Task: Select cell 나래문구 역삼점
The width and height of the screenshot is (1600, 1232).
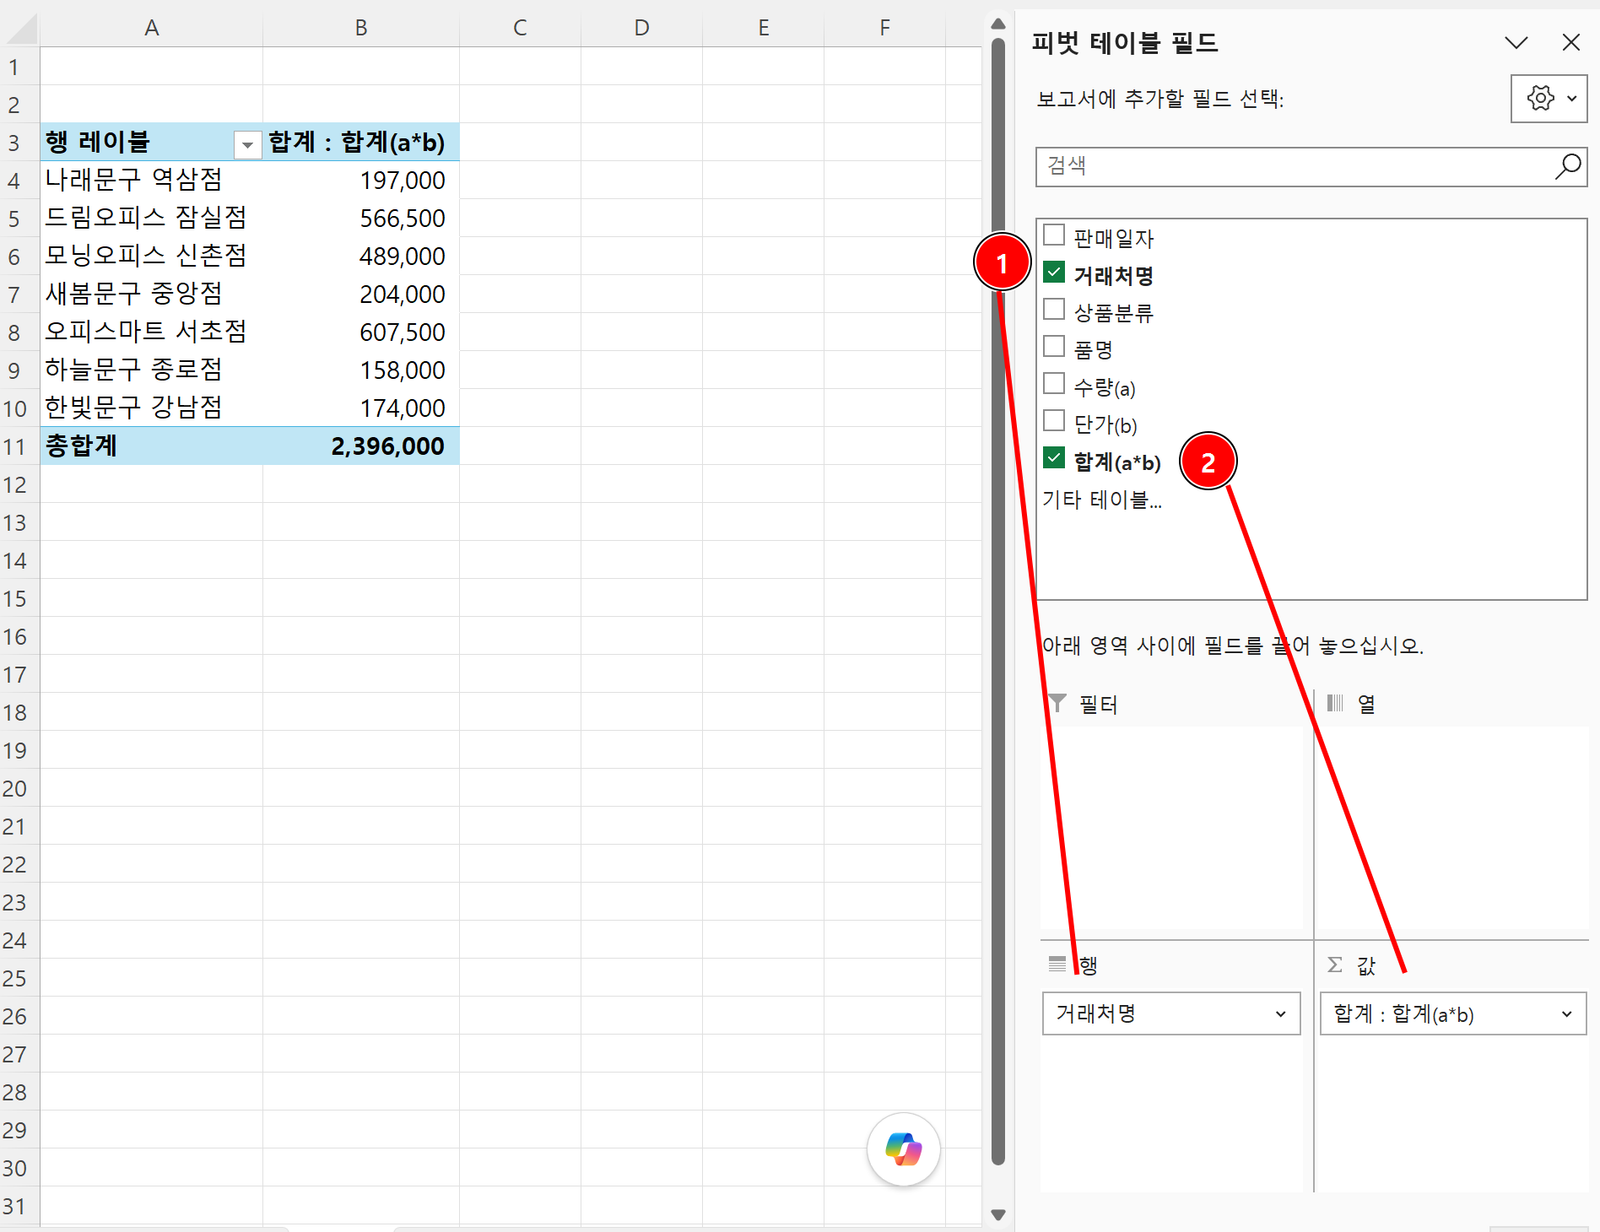Action: click(x=151, y=180)
